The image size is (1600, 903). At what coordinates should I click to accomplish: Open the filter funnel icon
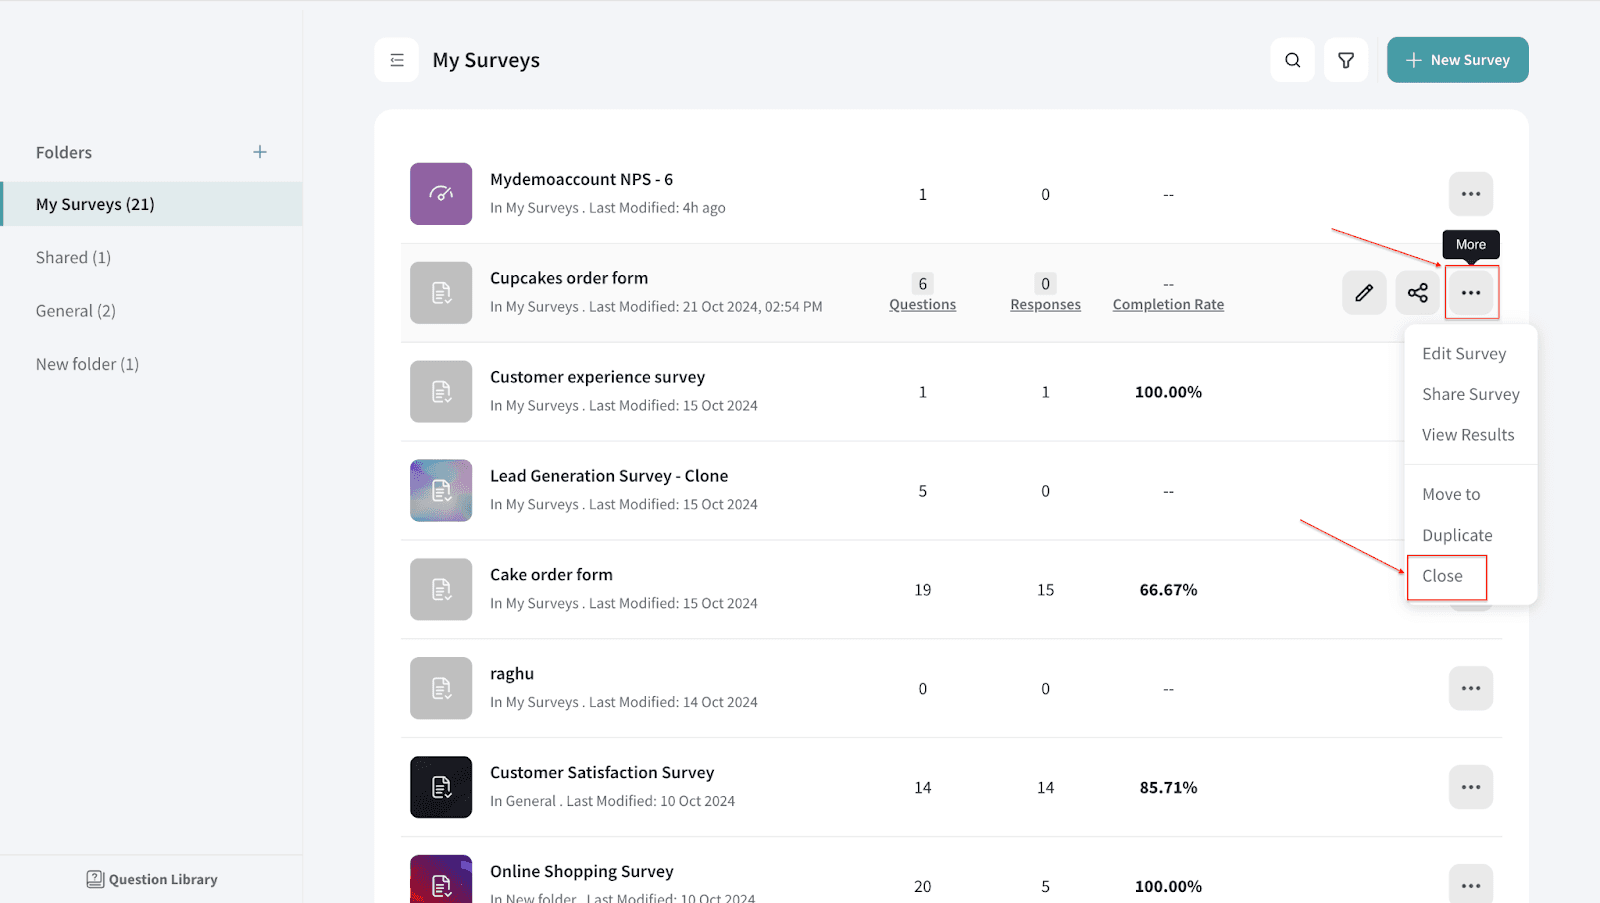pyautogui.click(x=1346, y=60)
